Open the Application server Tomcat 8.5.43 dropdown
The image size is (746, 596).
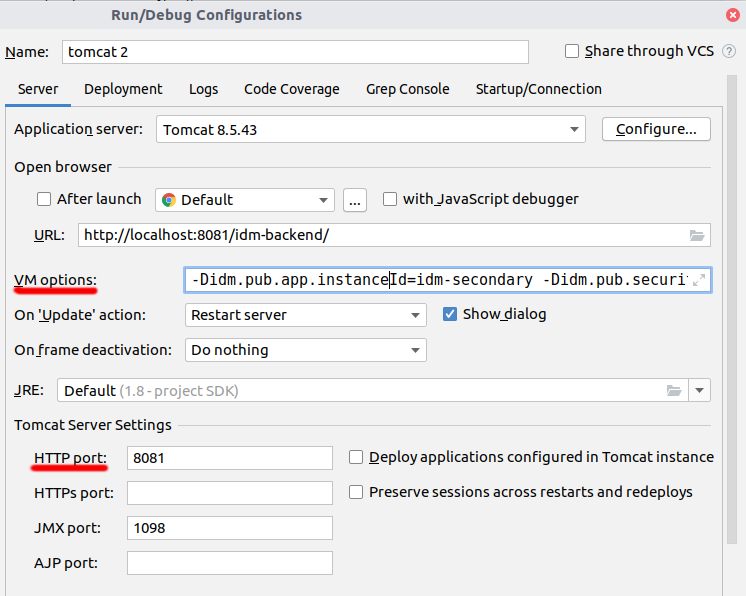tap(371, 129)
